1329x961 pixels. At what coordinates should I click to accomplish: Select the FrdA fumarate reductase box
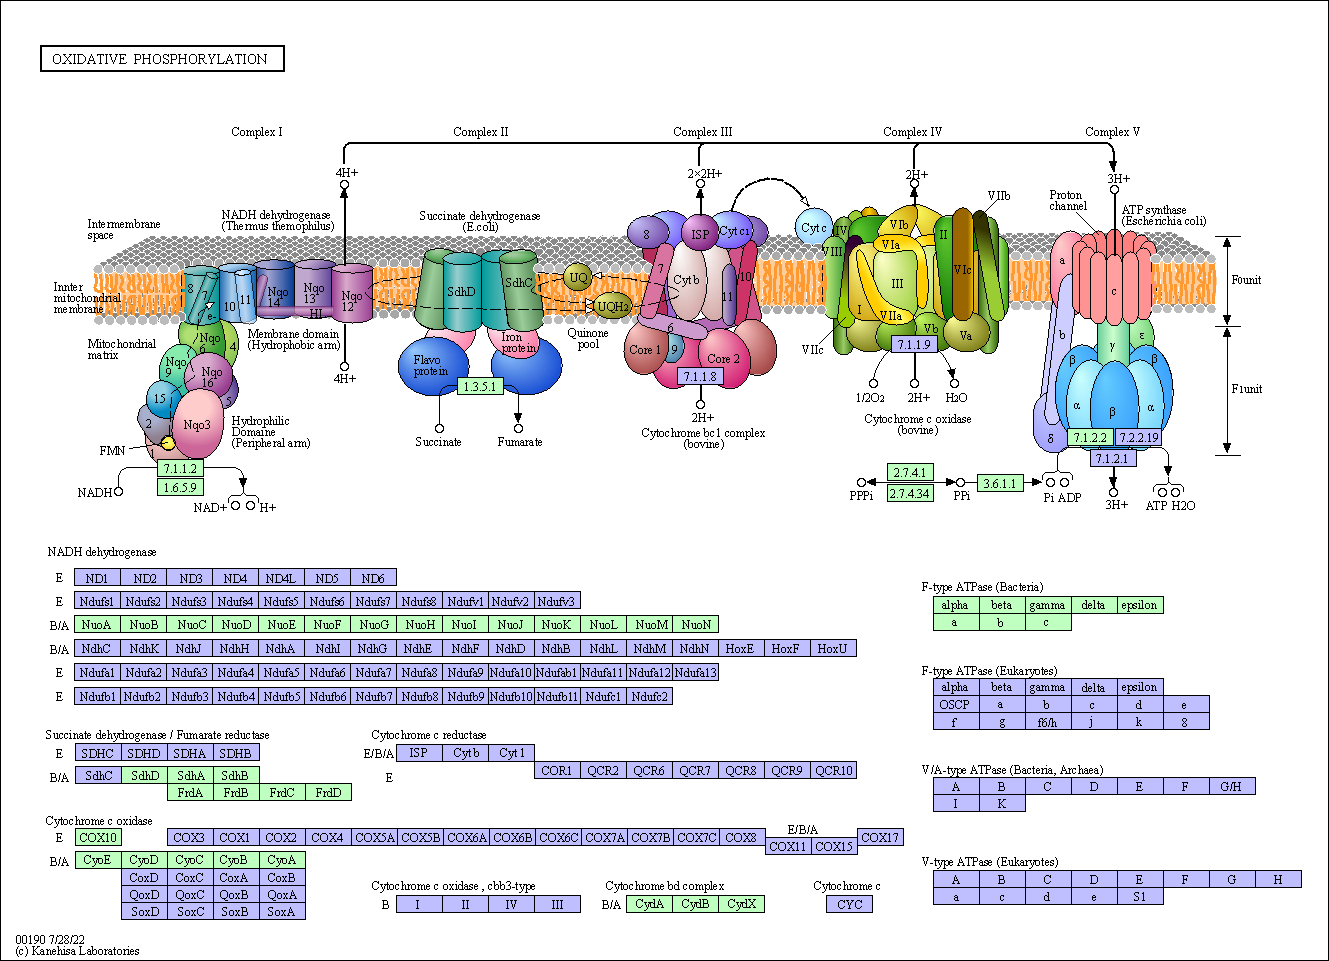[x=190, y=792]
